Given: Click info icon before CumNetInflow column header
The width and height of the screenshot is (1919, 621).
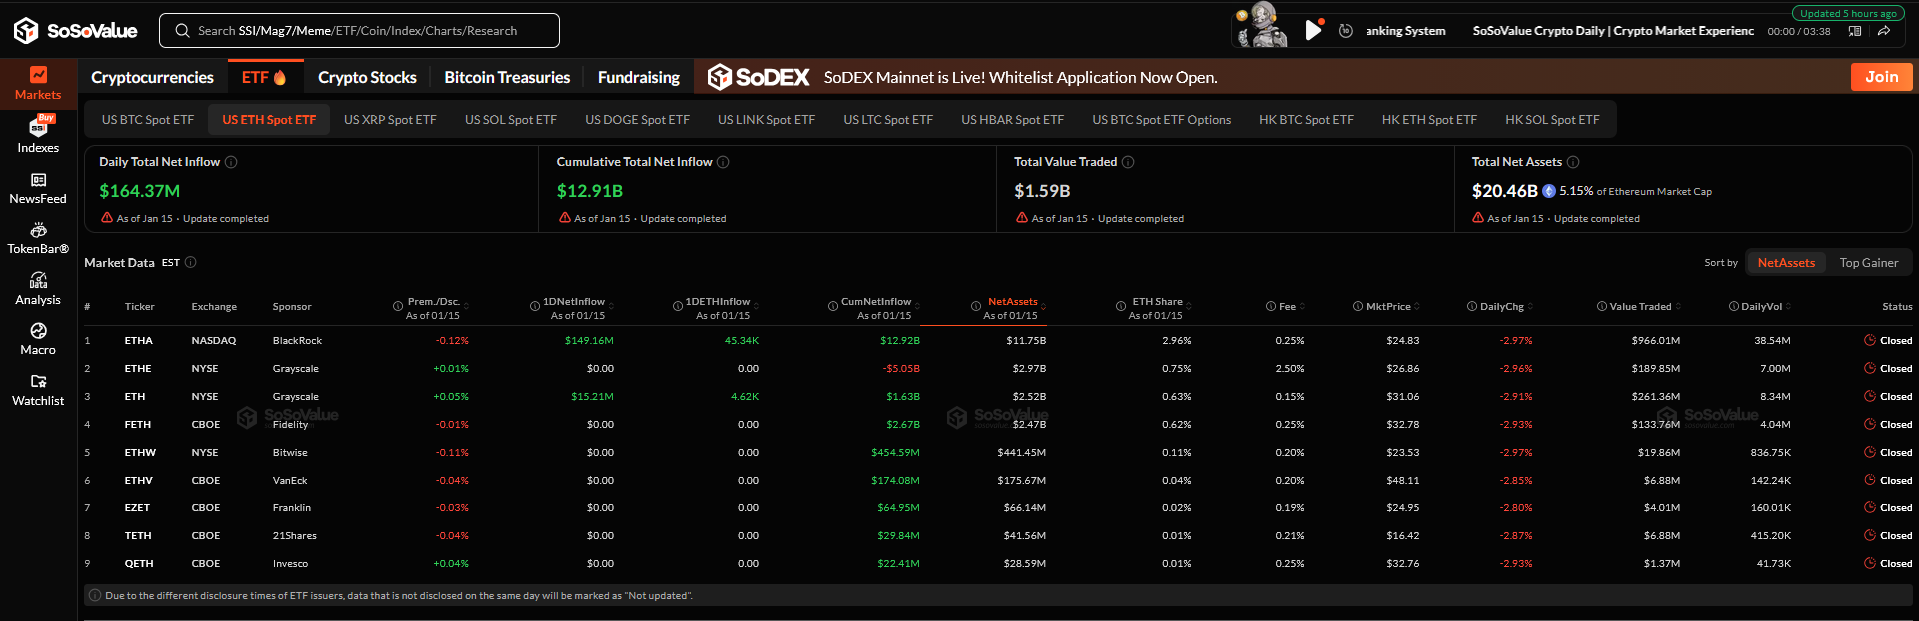Looking at the screenshot, I should tap(833, 306).
